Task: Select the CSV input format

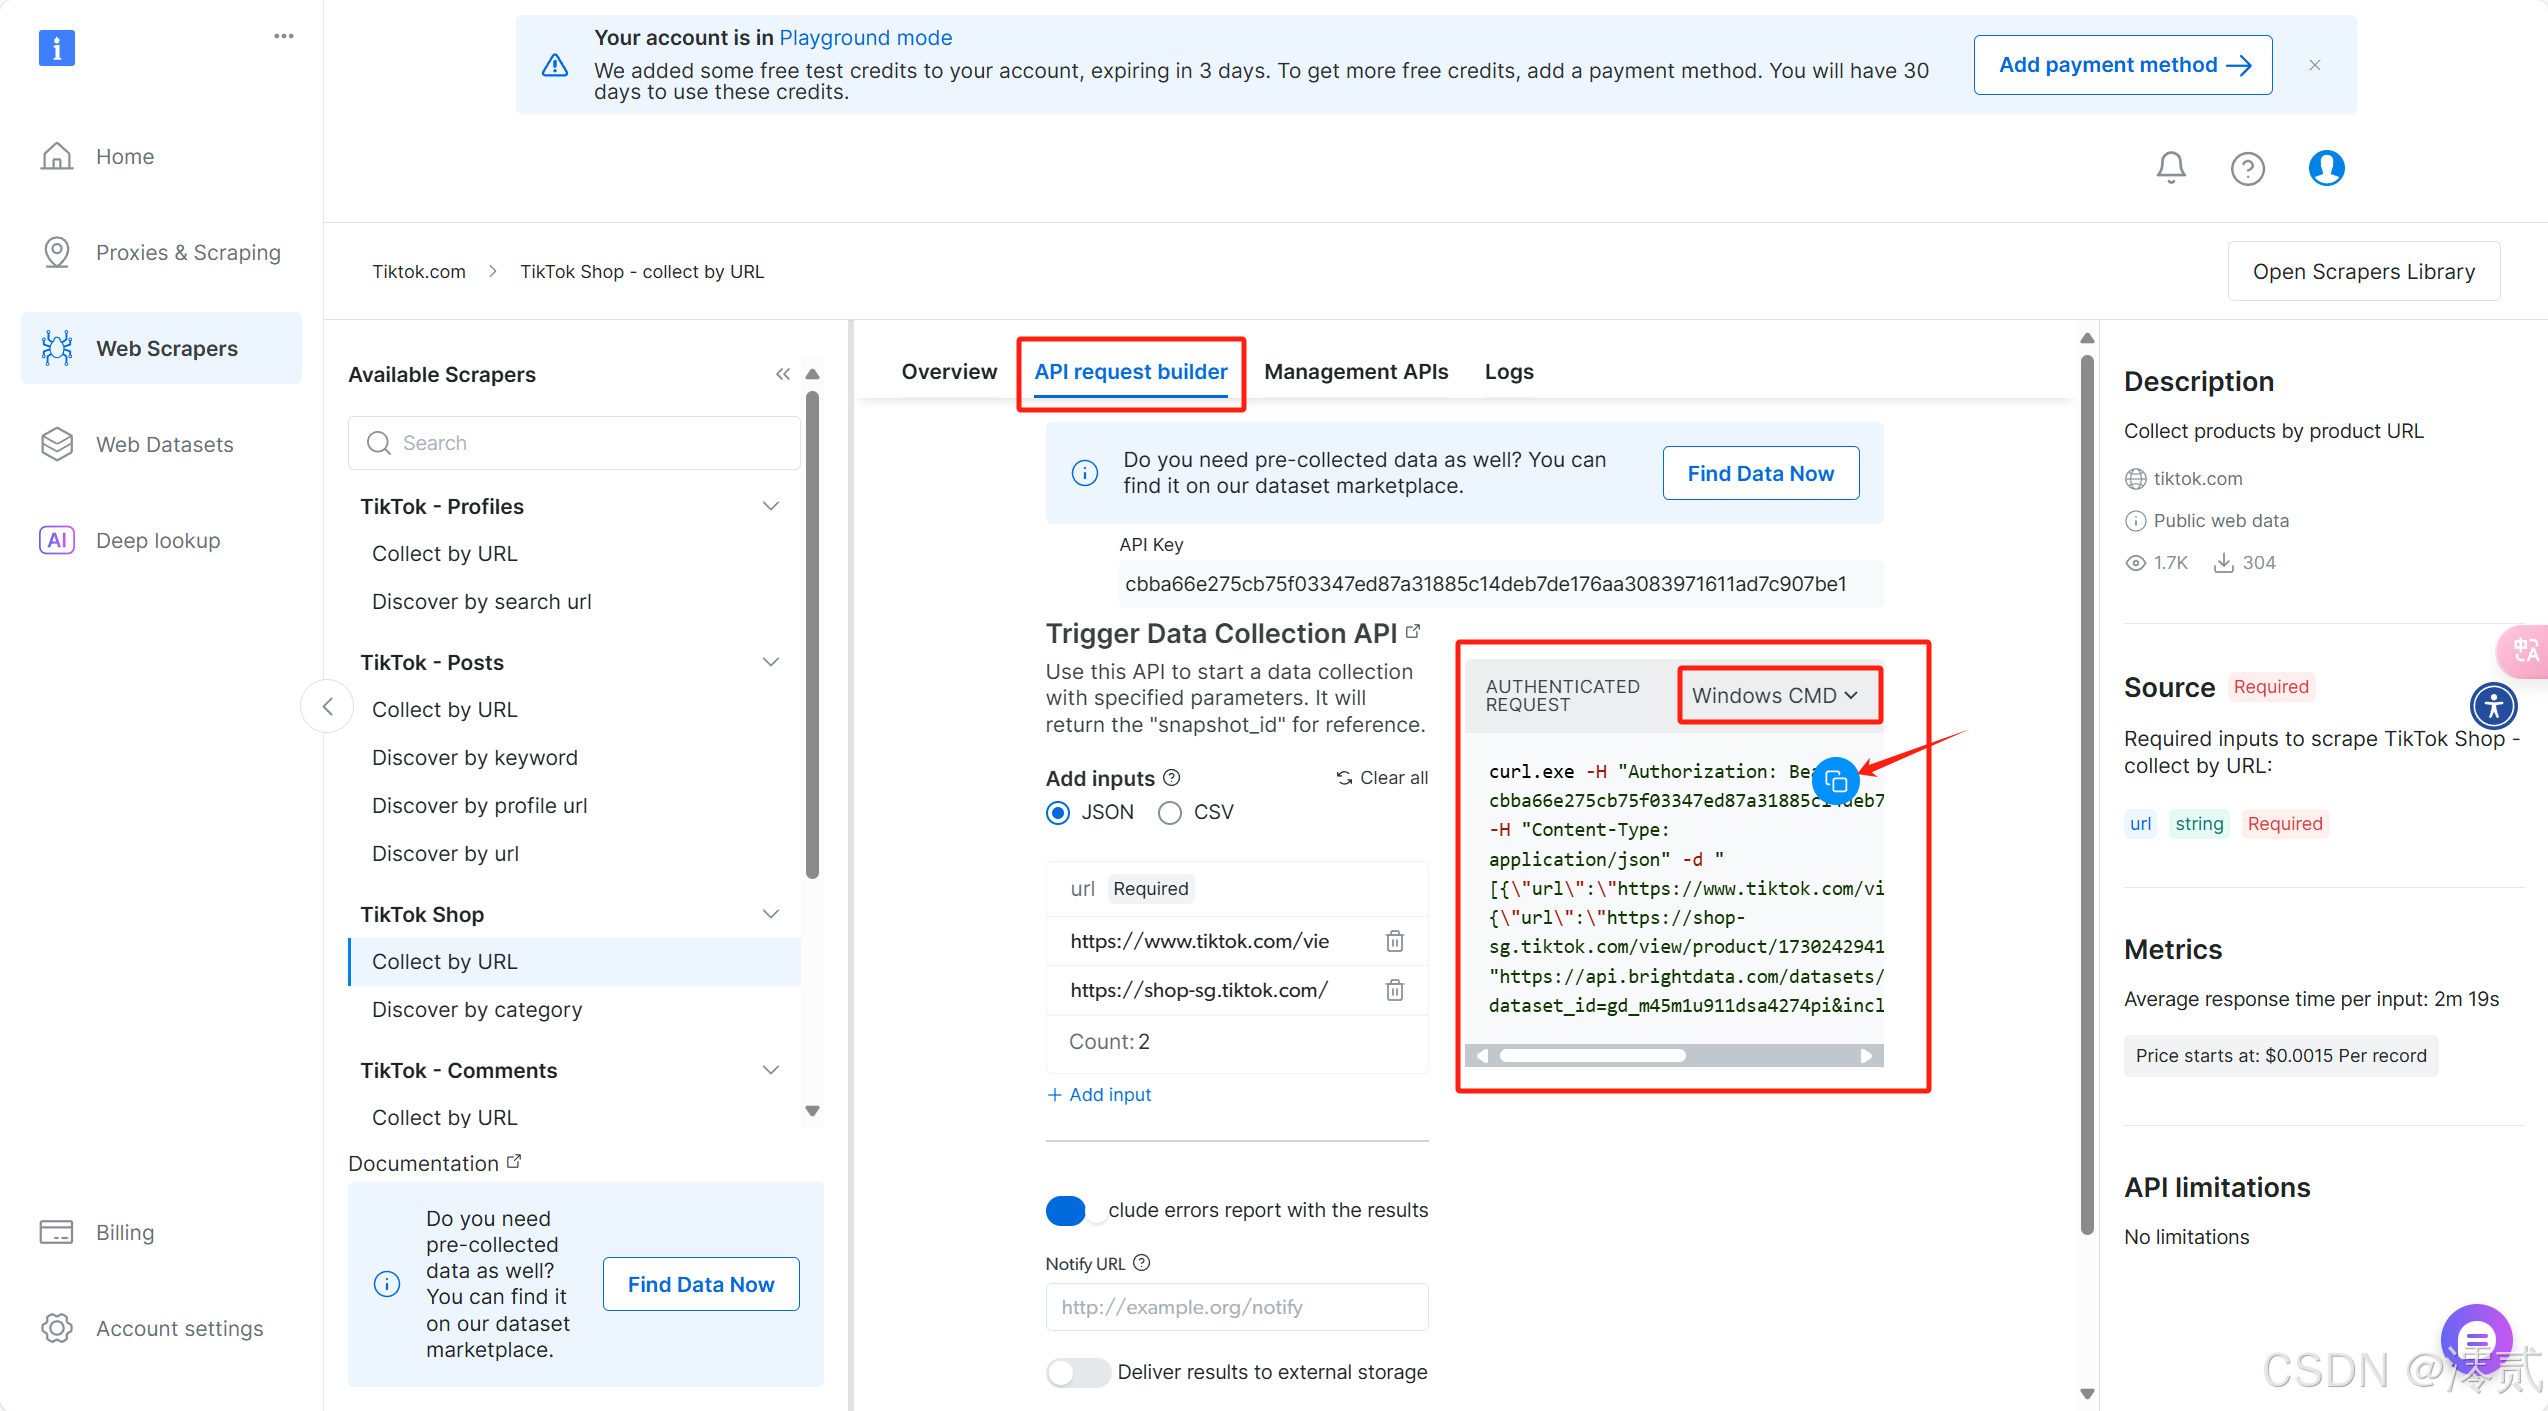Action: 1170,812
